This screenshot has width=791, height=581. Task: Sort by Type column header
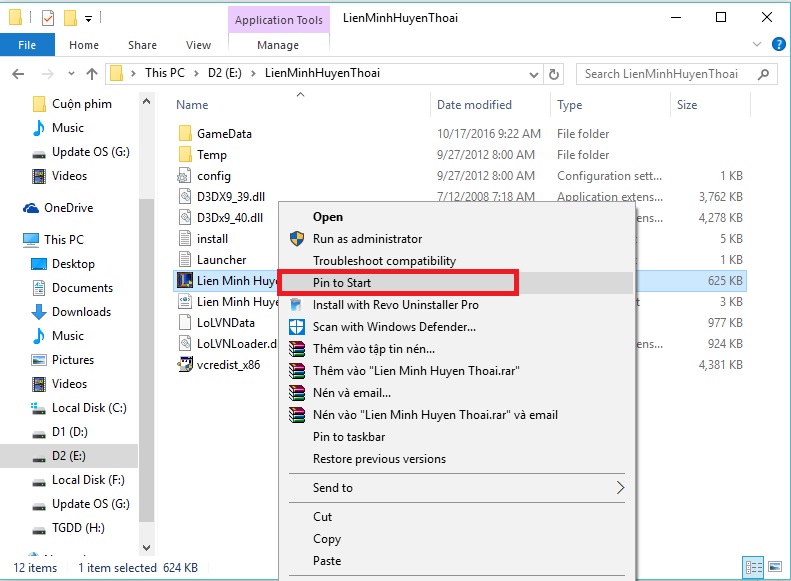click(570, 105)
